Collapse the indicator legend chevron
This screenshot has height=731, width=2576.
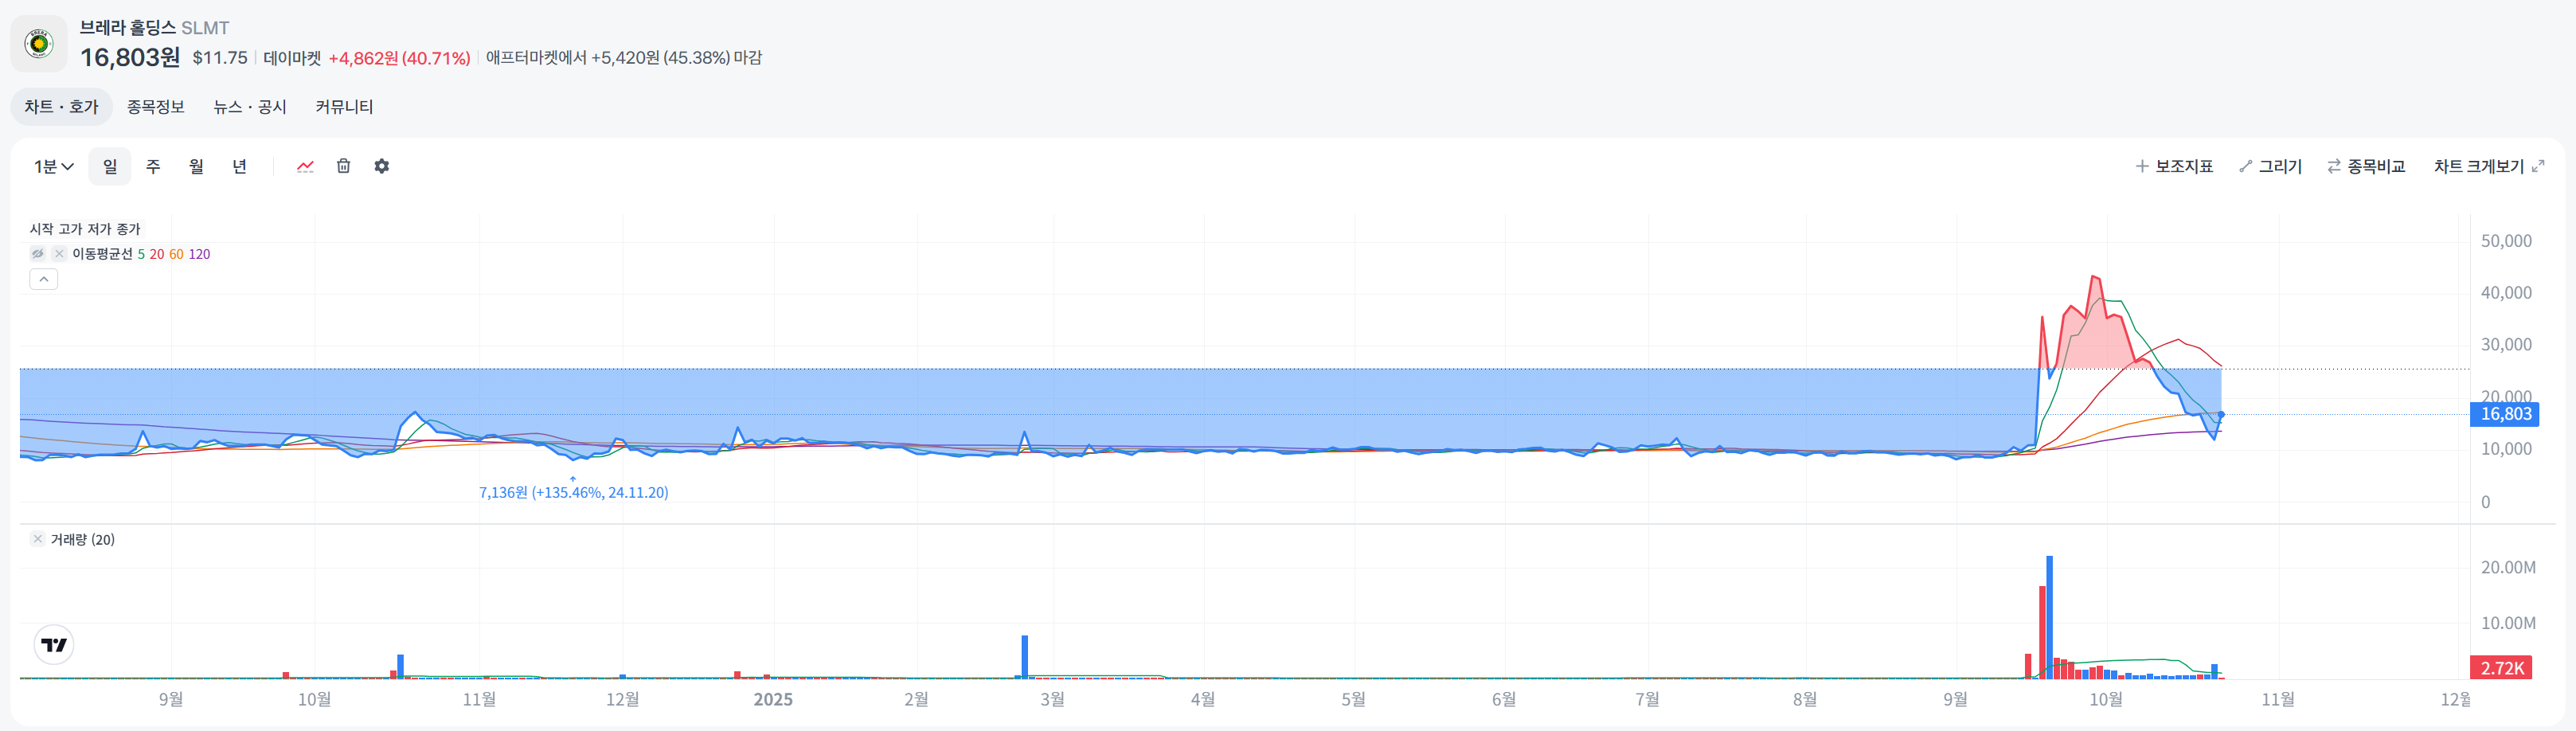click(43, 279)
